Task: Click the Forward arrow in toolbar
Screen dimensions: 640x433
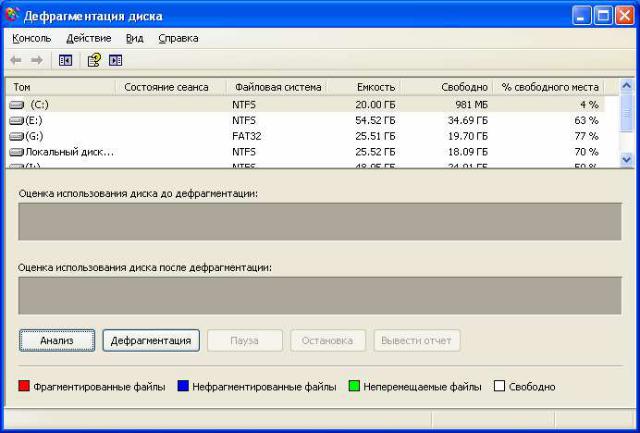Action: click(37, 60)
